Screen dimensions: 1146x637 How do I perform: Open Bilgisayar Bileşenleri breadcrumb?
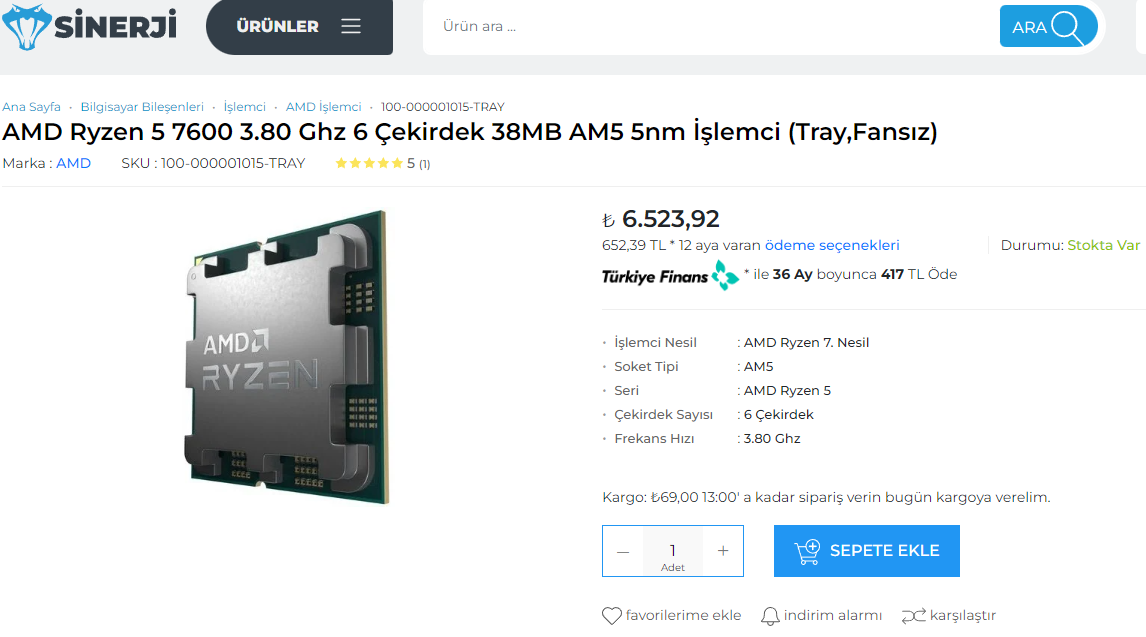tap(142, 107)
